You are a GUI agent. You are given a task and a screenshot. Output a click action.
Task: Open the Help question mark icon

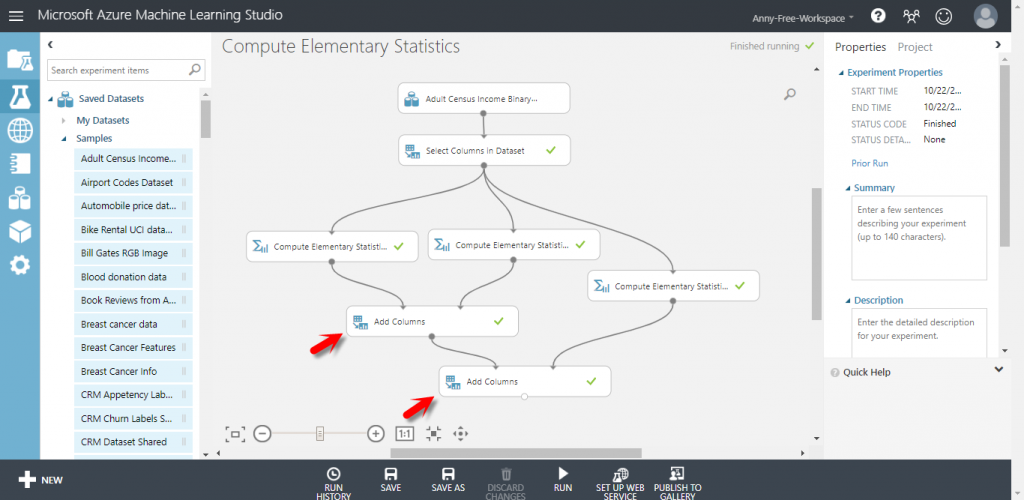(x=878, y=16)
